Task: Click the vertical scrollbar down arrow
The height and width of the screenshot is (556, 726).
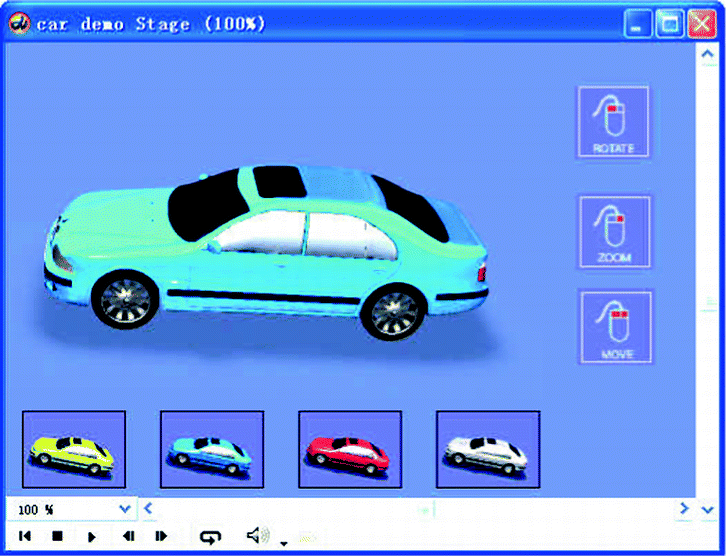Action: pos(707,510)
